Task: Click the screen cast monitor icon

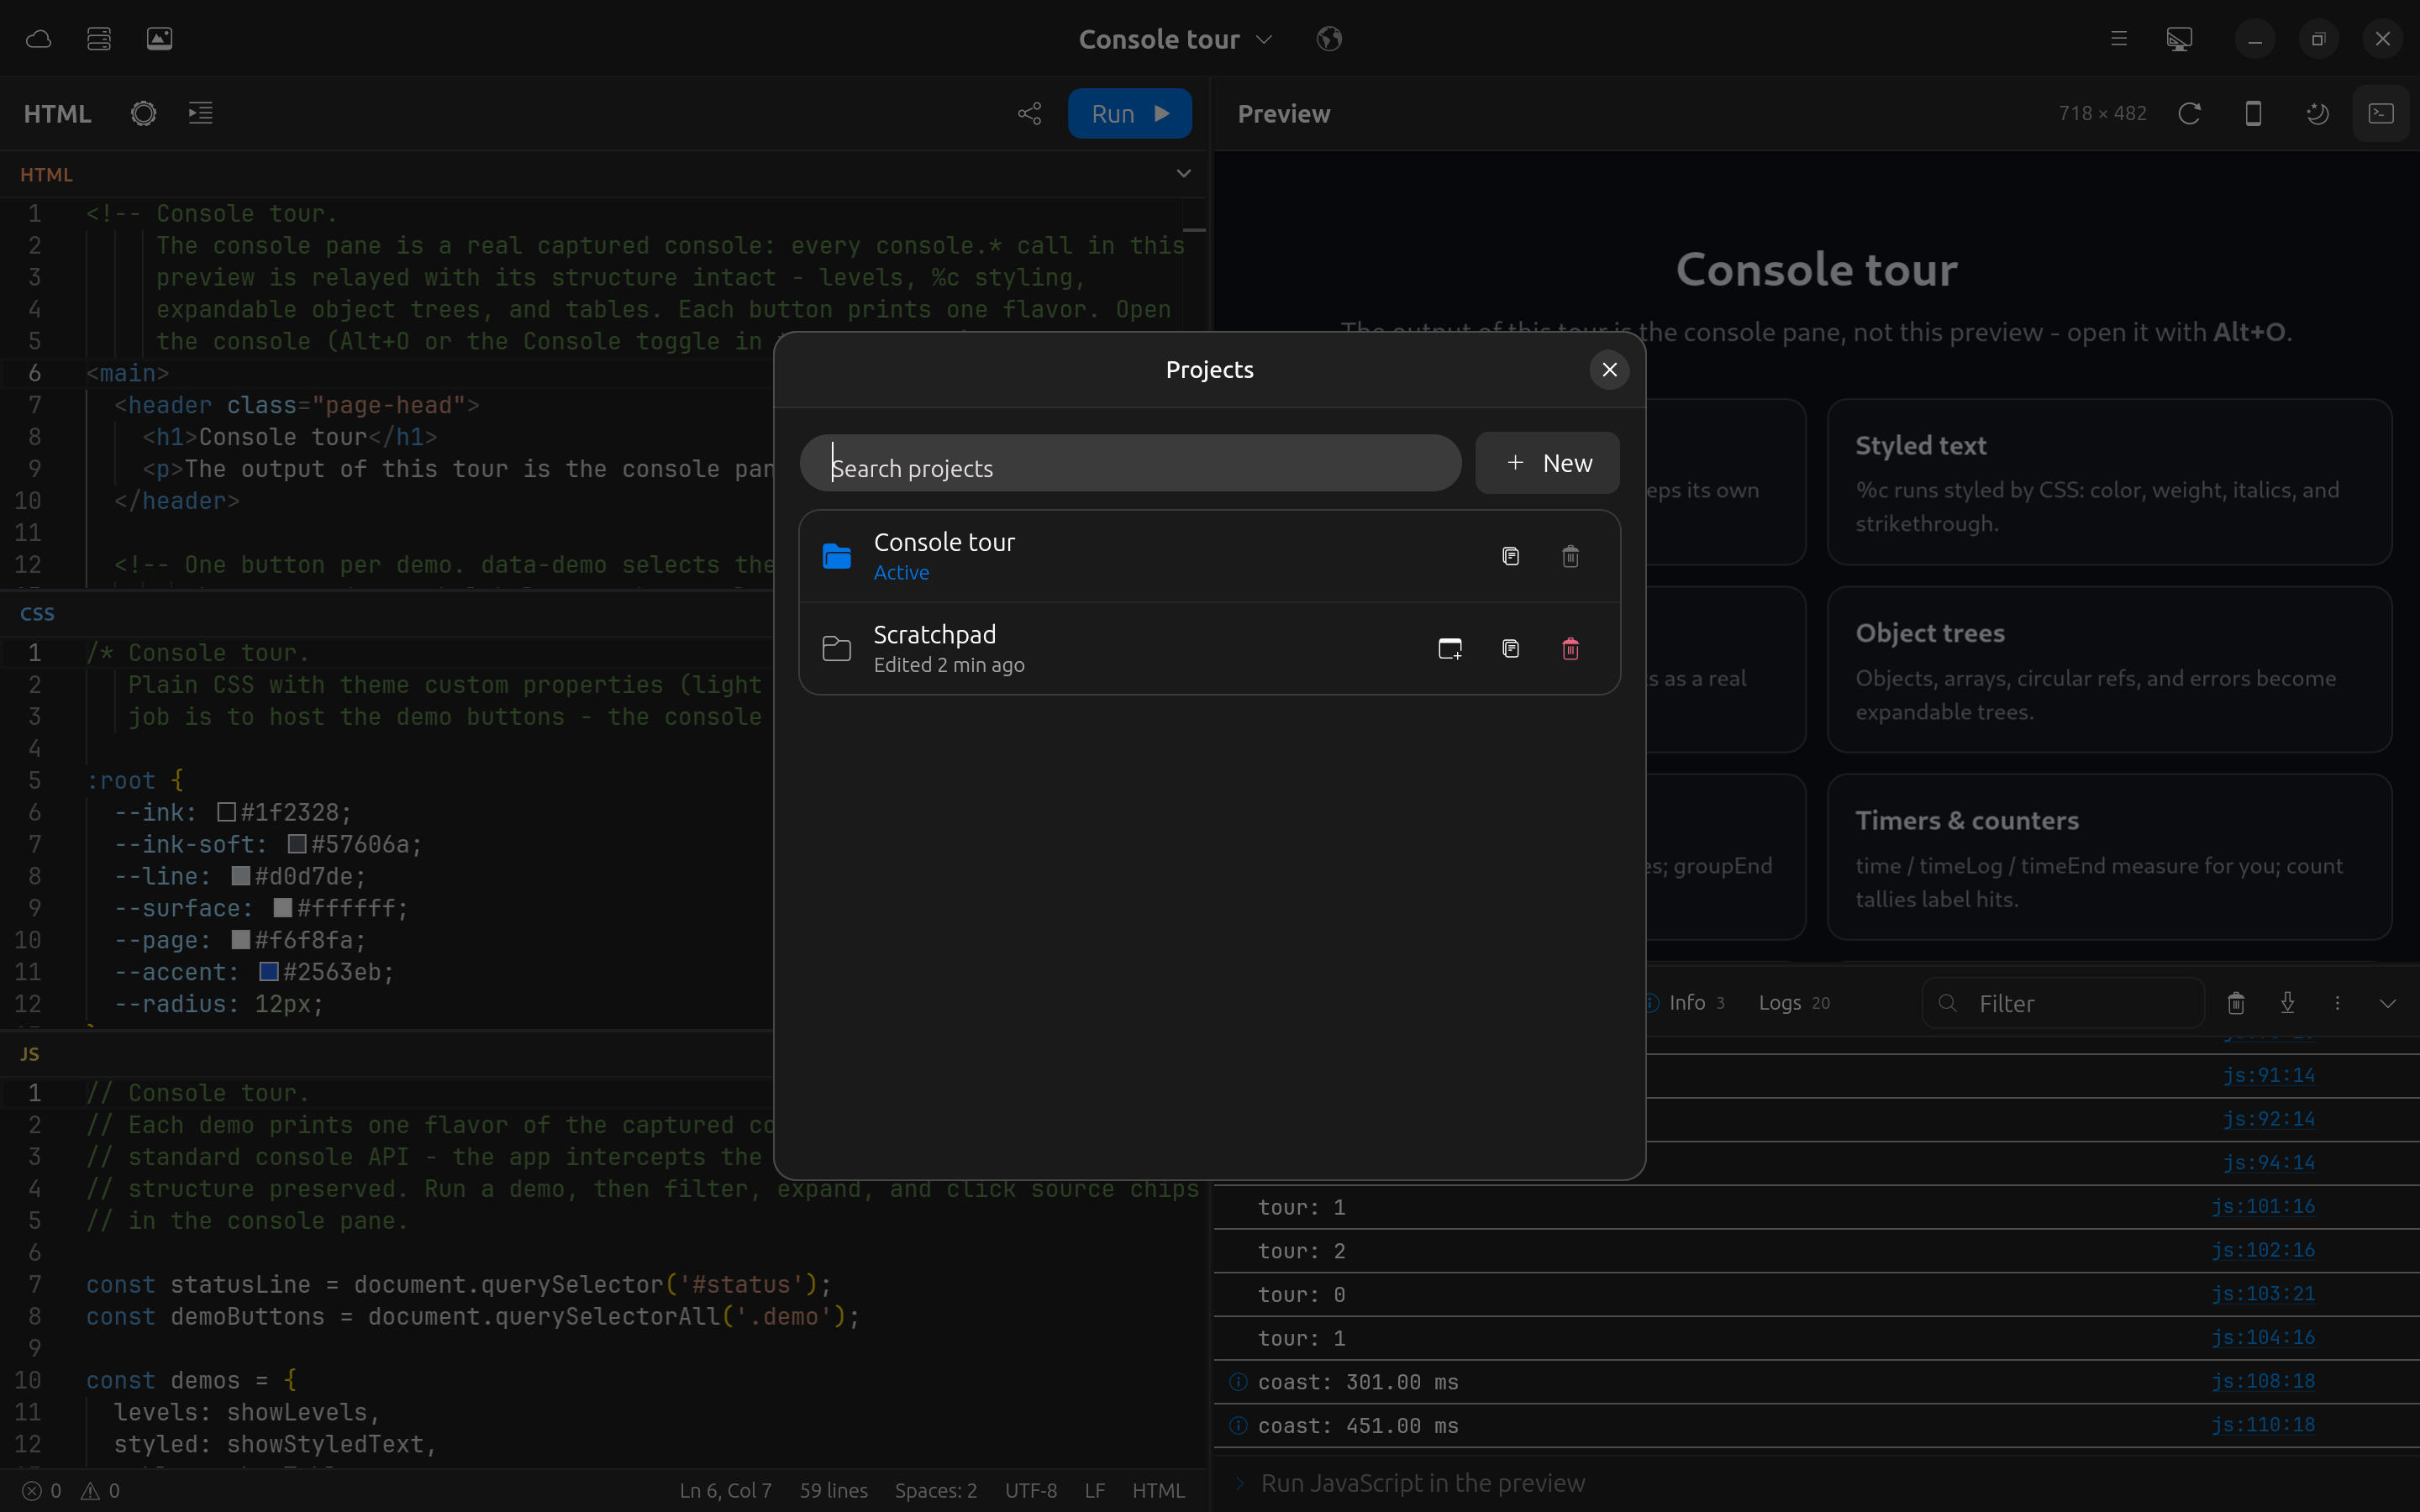Action: (x=2179, y=39)
